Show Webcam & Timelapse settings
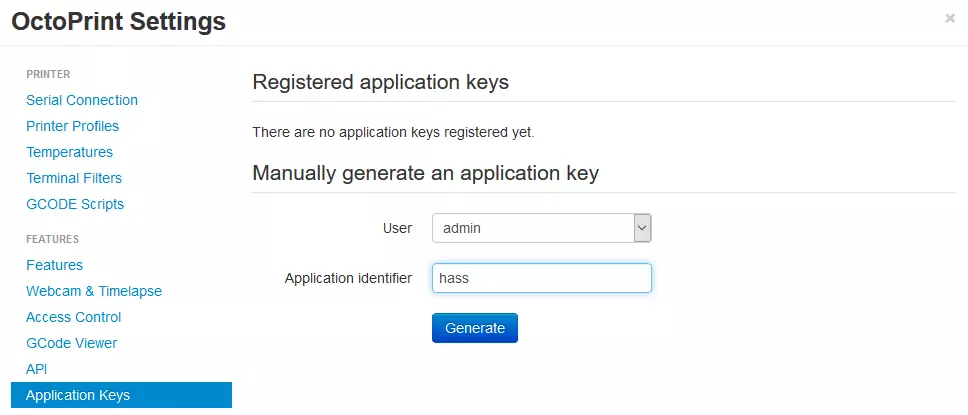The image size is (968, 415). pyautogui.click(x=94, y=291)
